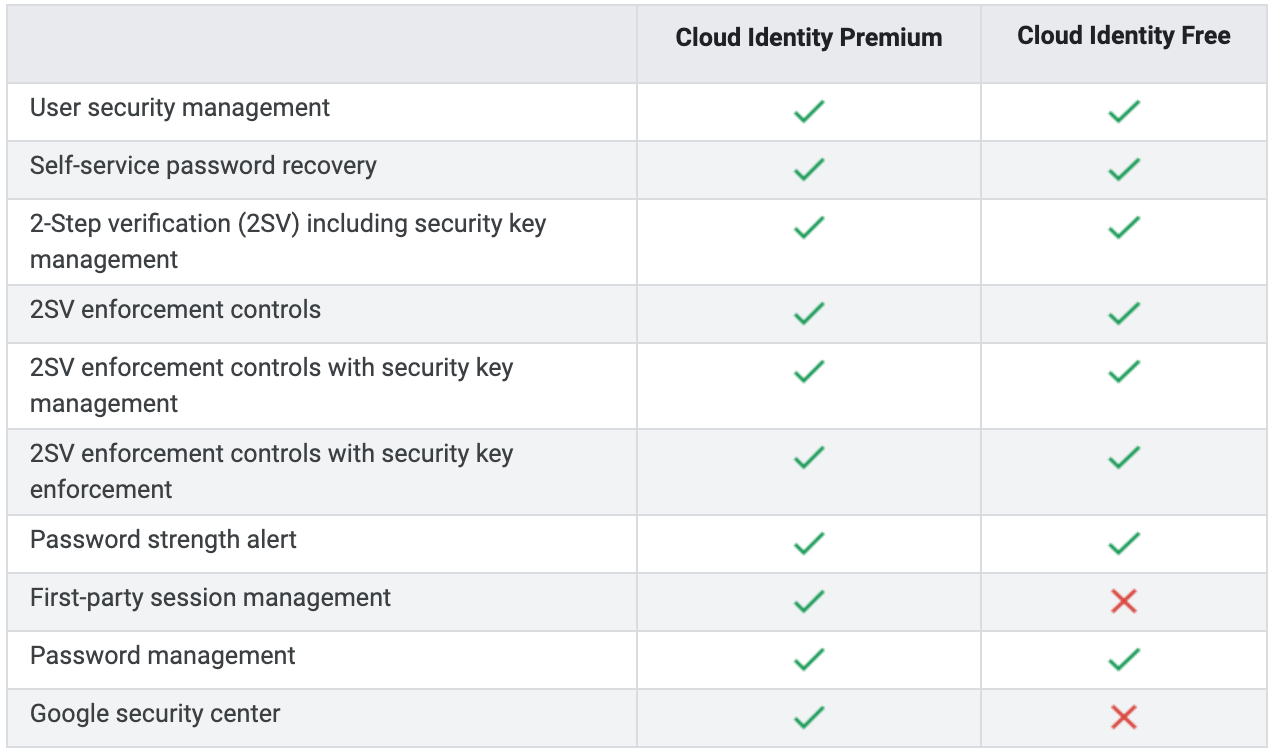Click the Premium checkmark for User security management
The width and height of the screenshot is (1276, 756).
point(808,111)
